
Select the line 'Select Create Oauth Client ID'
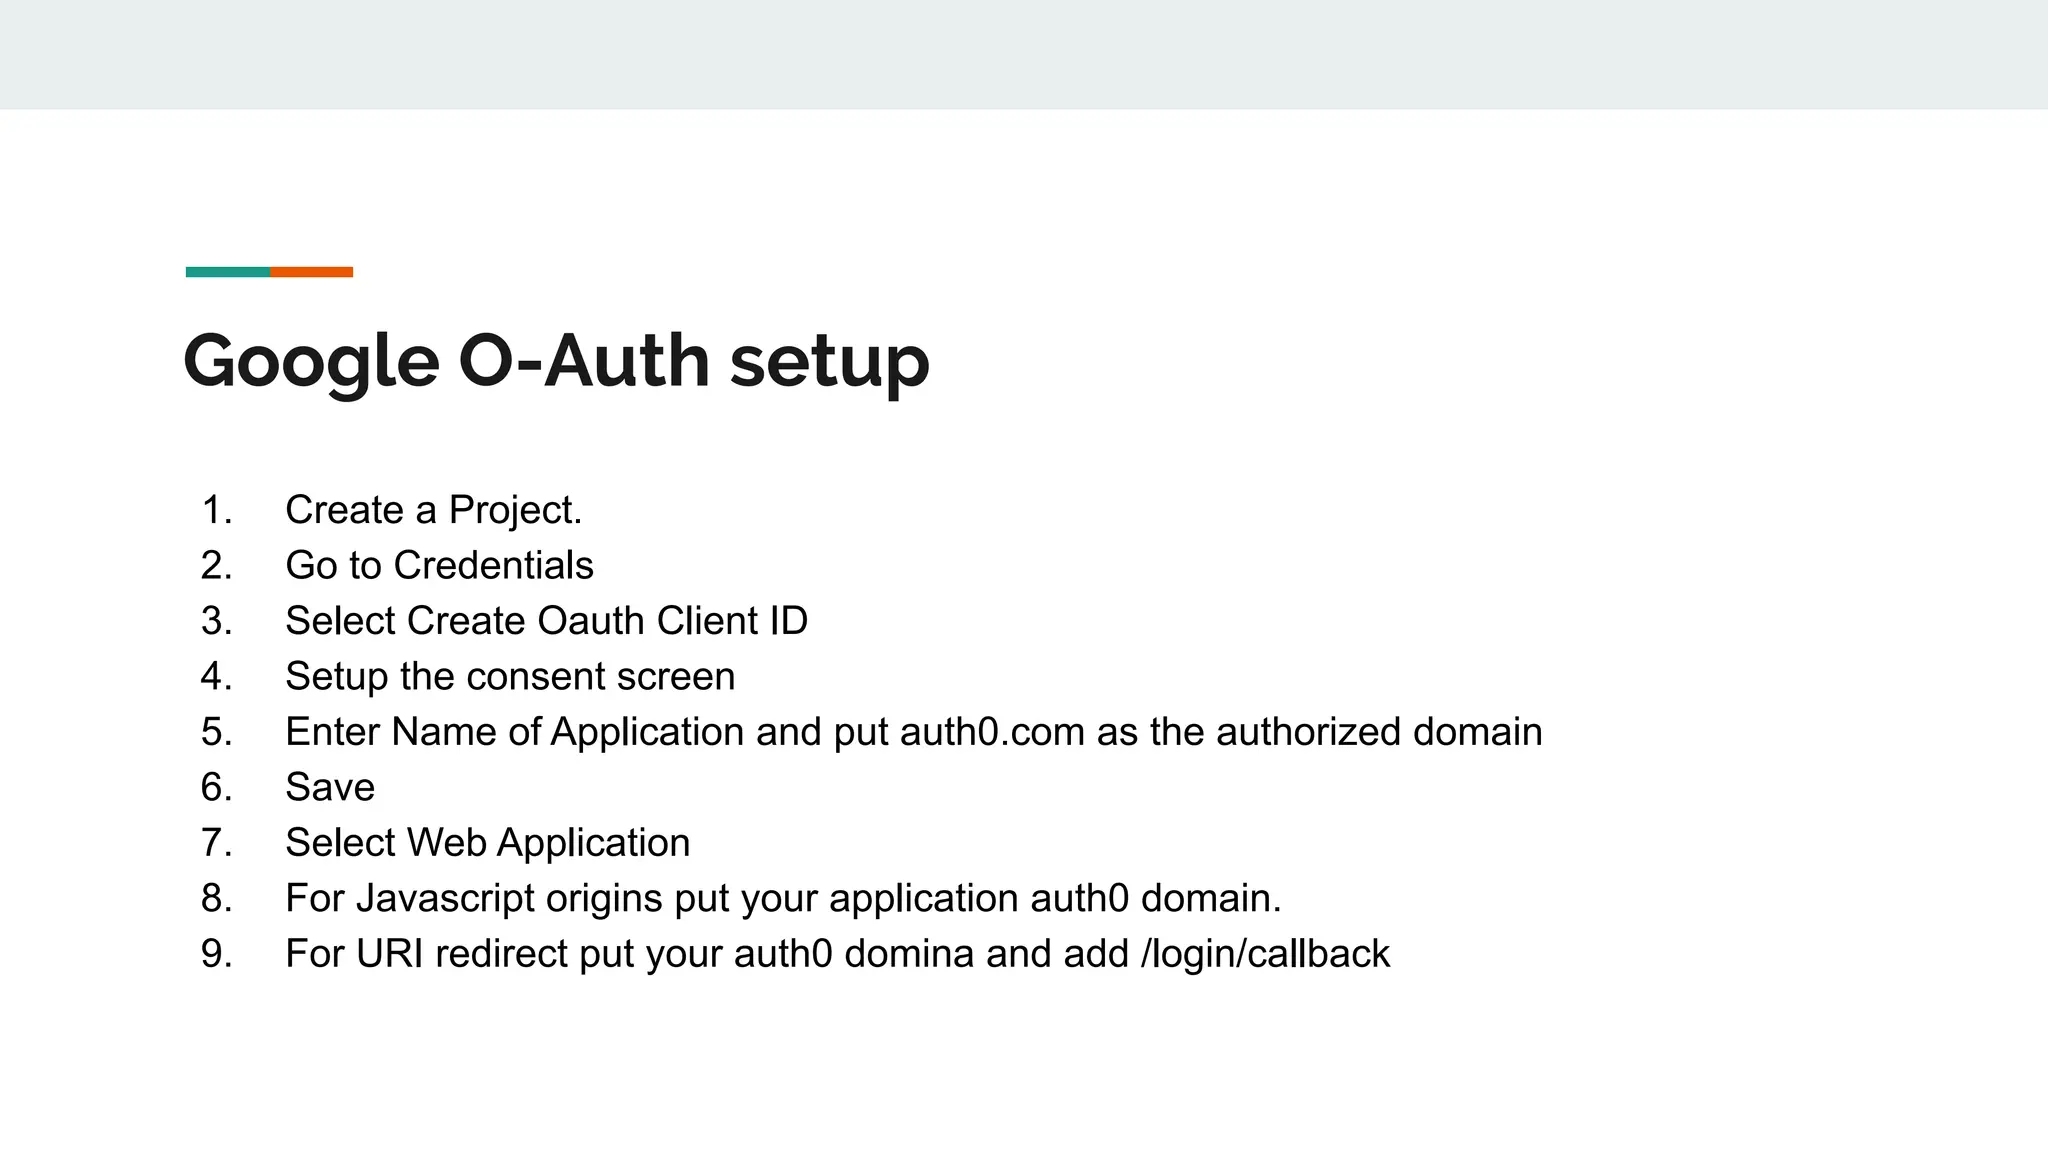[546, 621]
